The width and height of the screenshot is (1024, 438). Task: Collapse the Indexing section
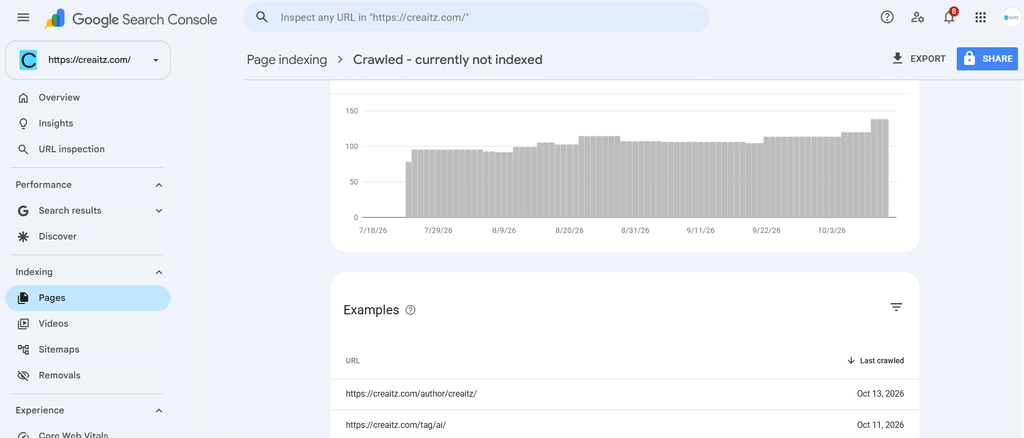click(x=159, y=272)
